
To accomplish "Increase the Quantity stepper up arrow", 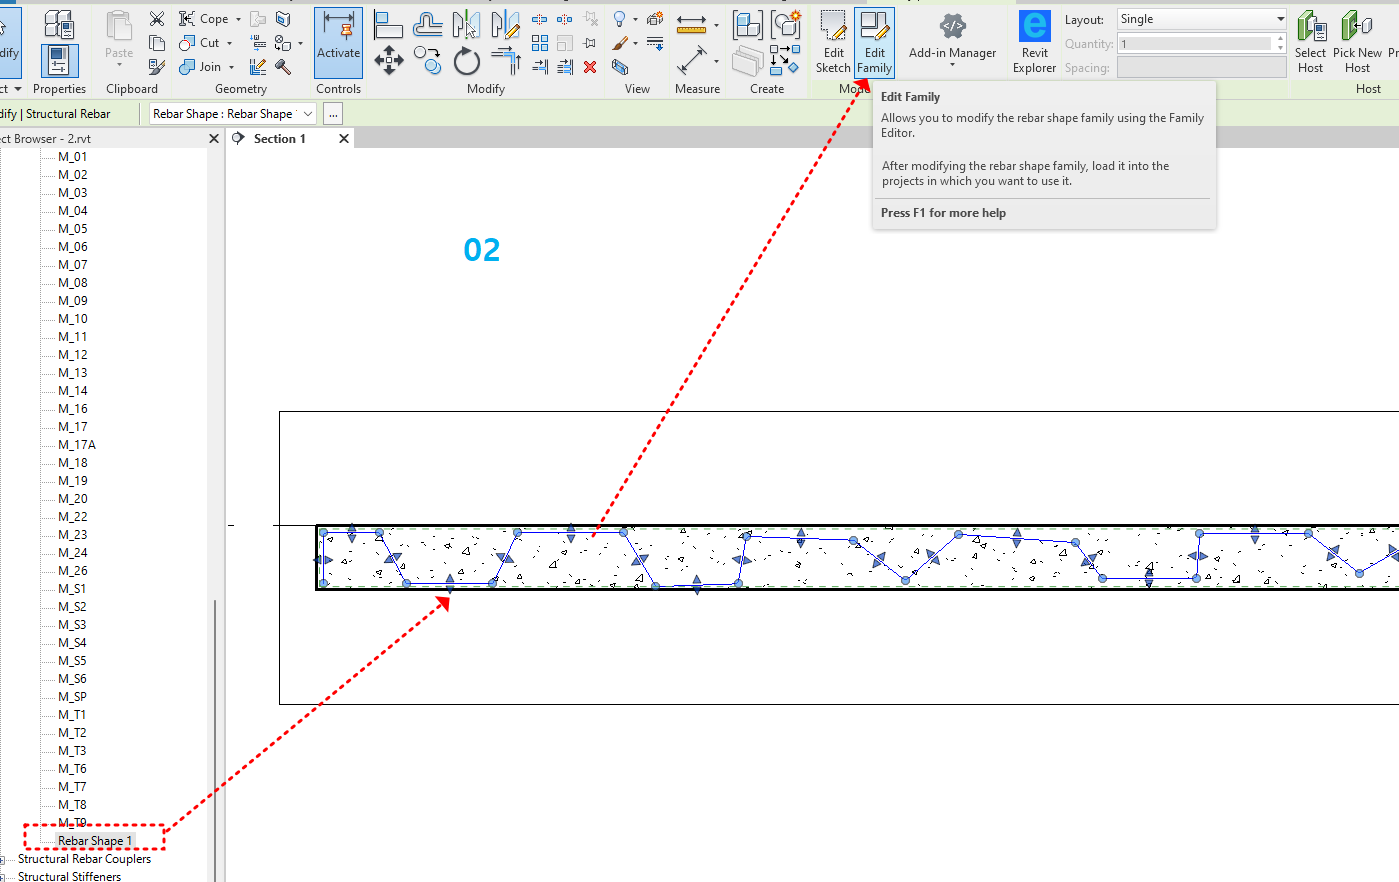I will [1280, 39].
